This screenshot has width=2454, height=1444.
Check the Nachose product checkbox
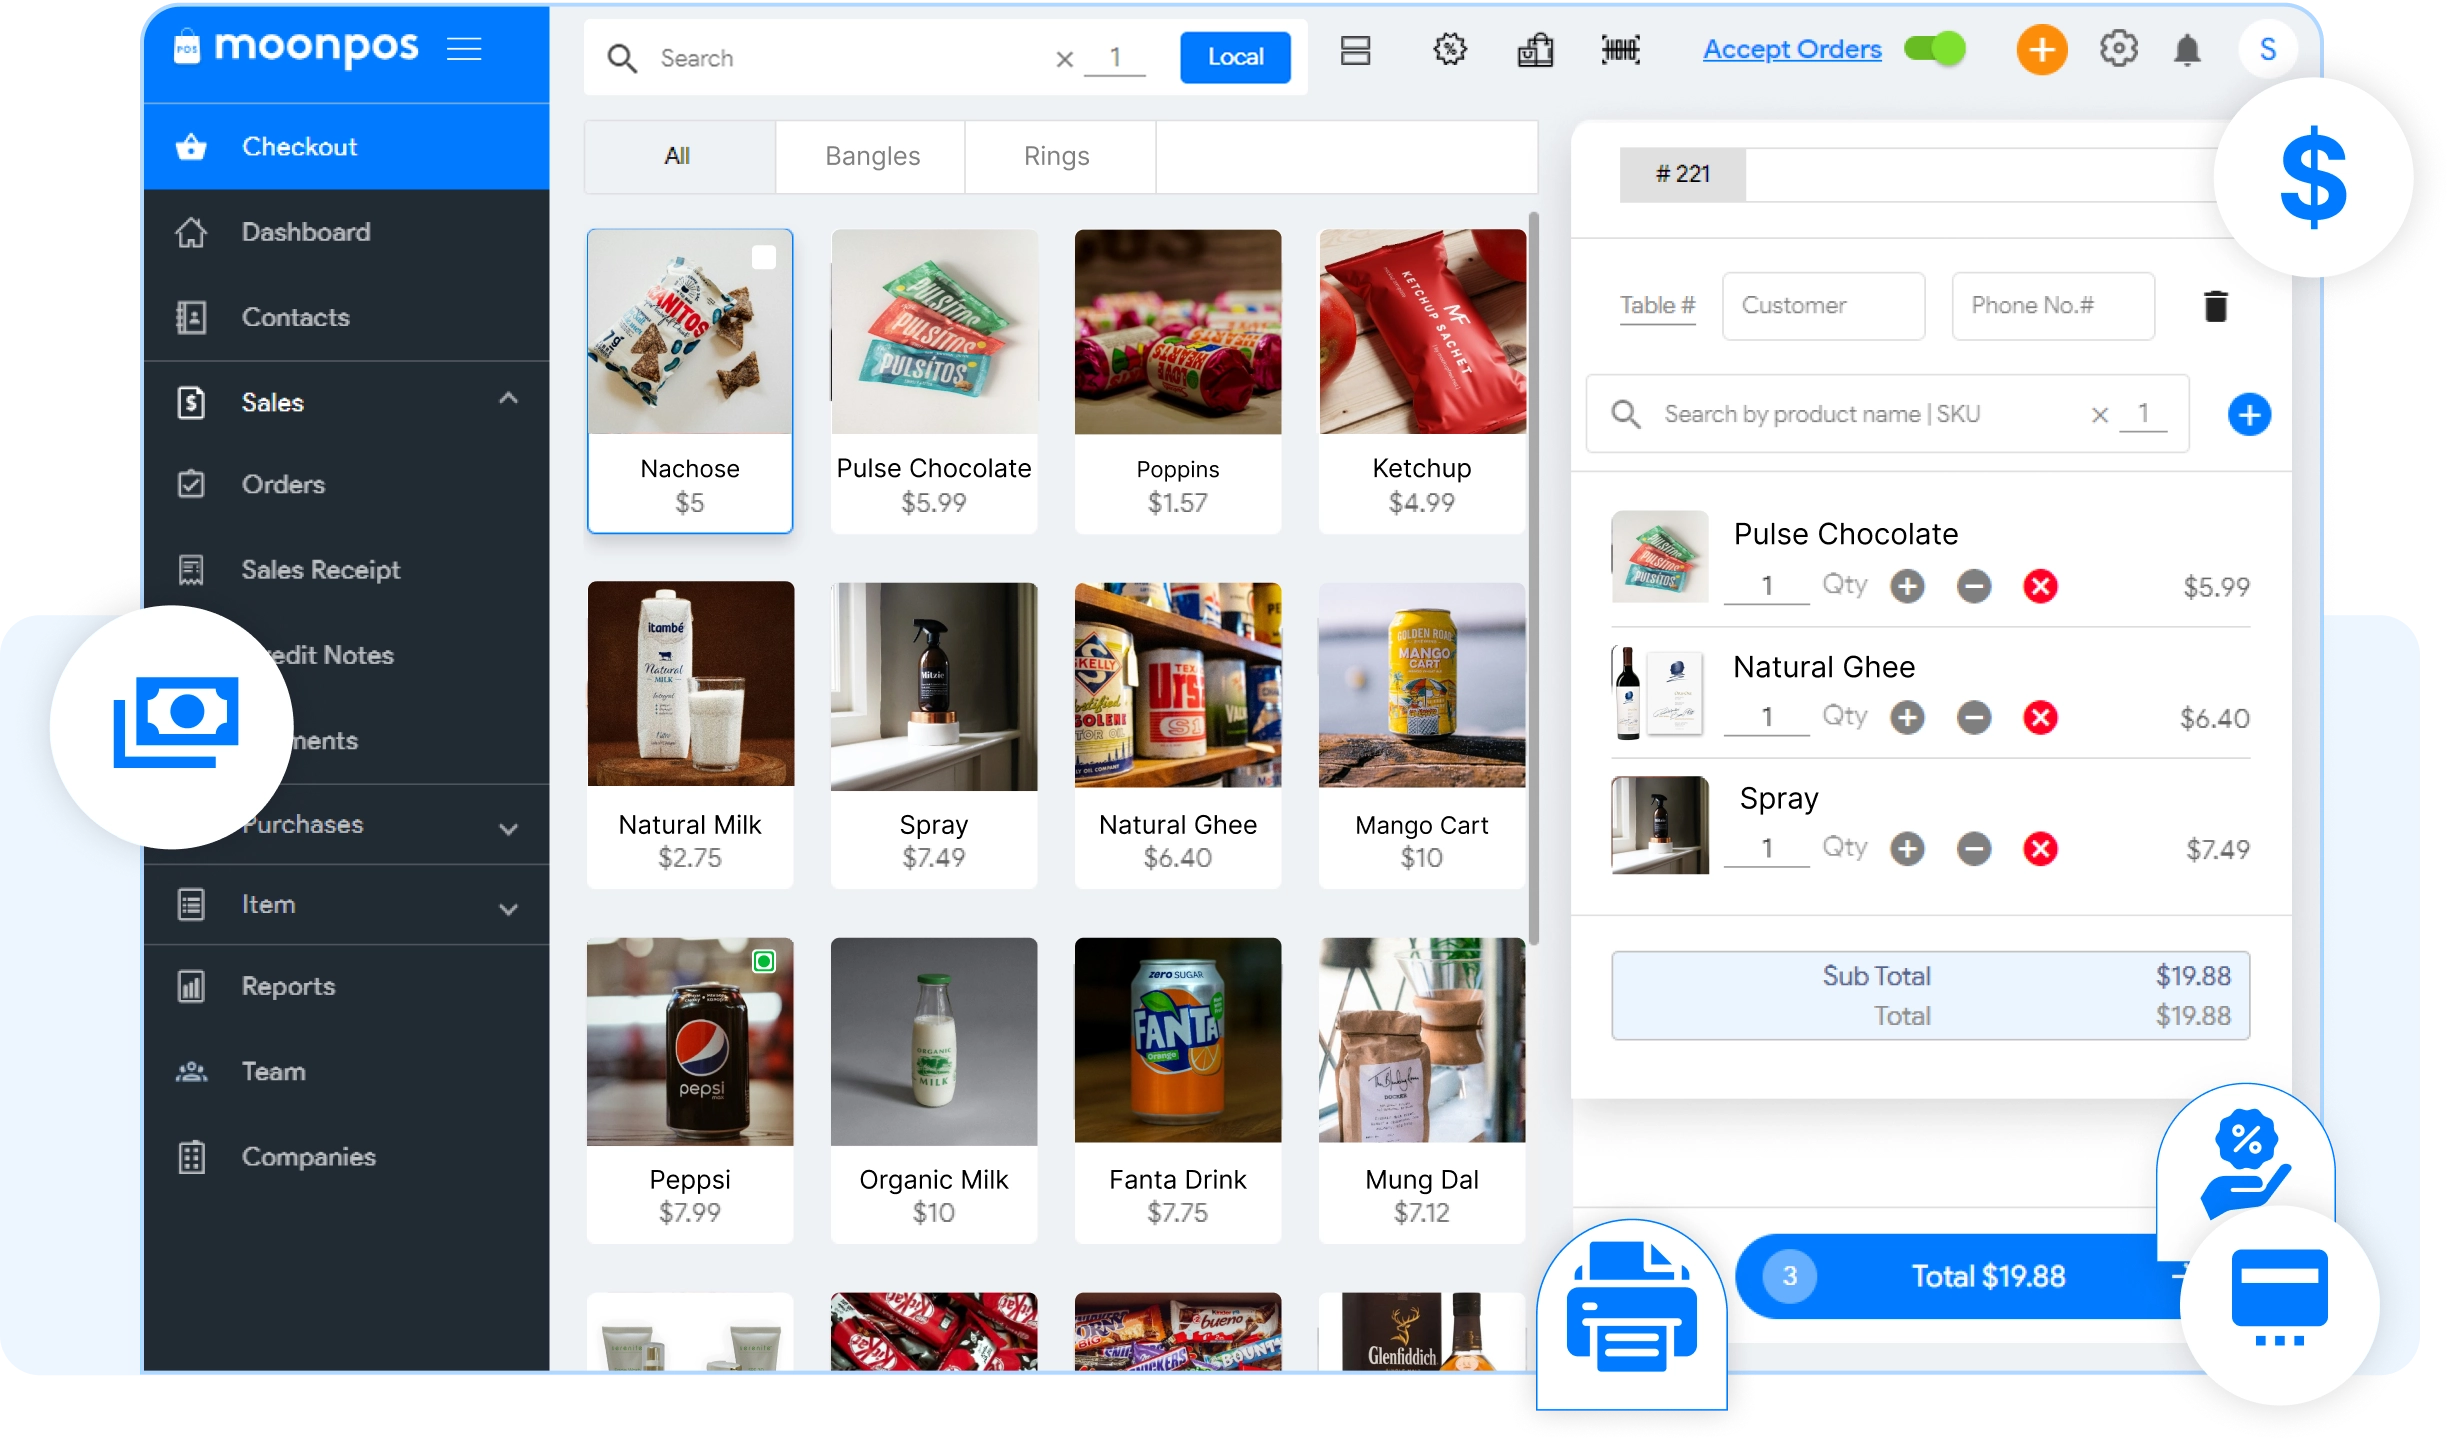pos(763,258)
